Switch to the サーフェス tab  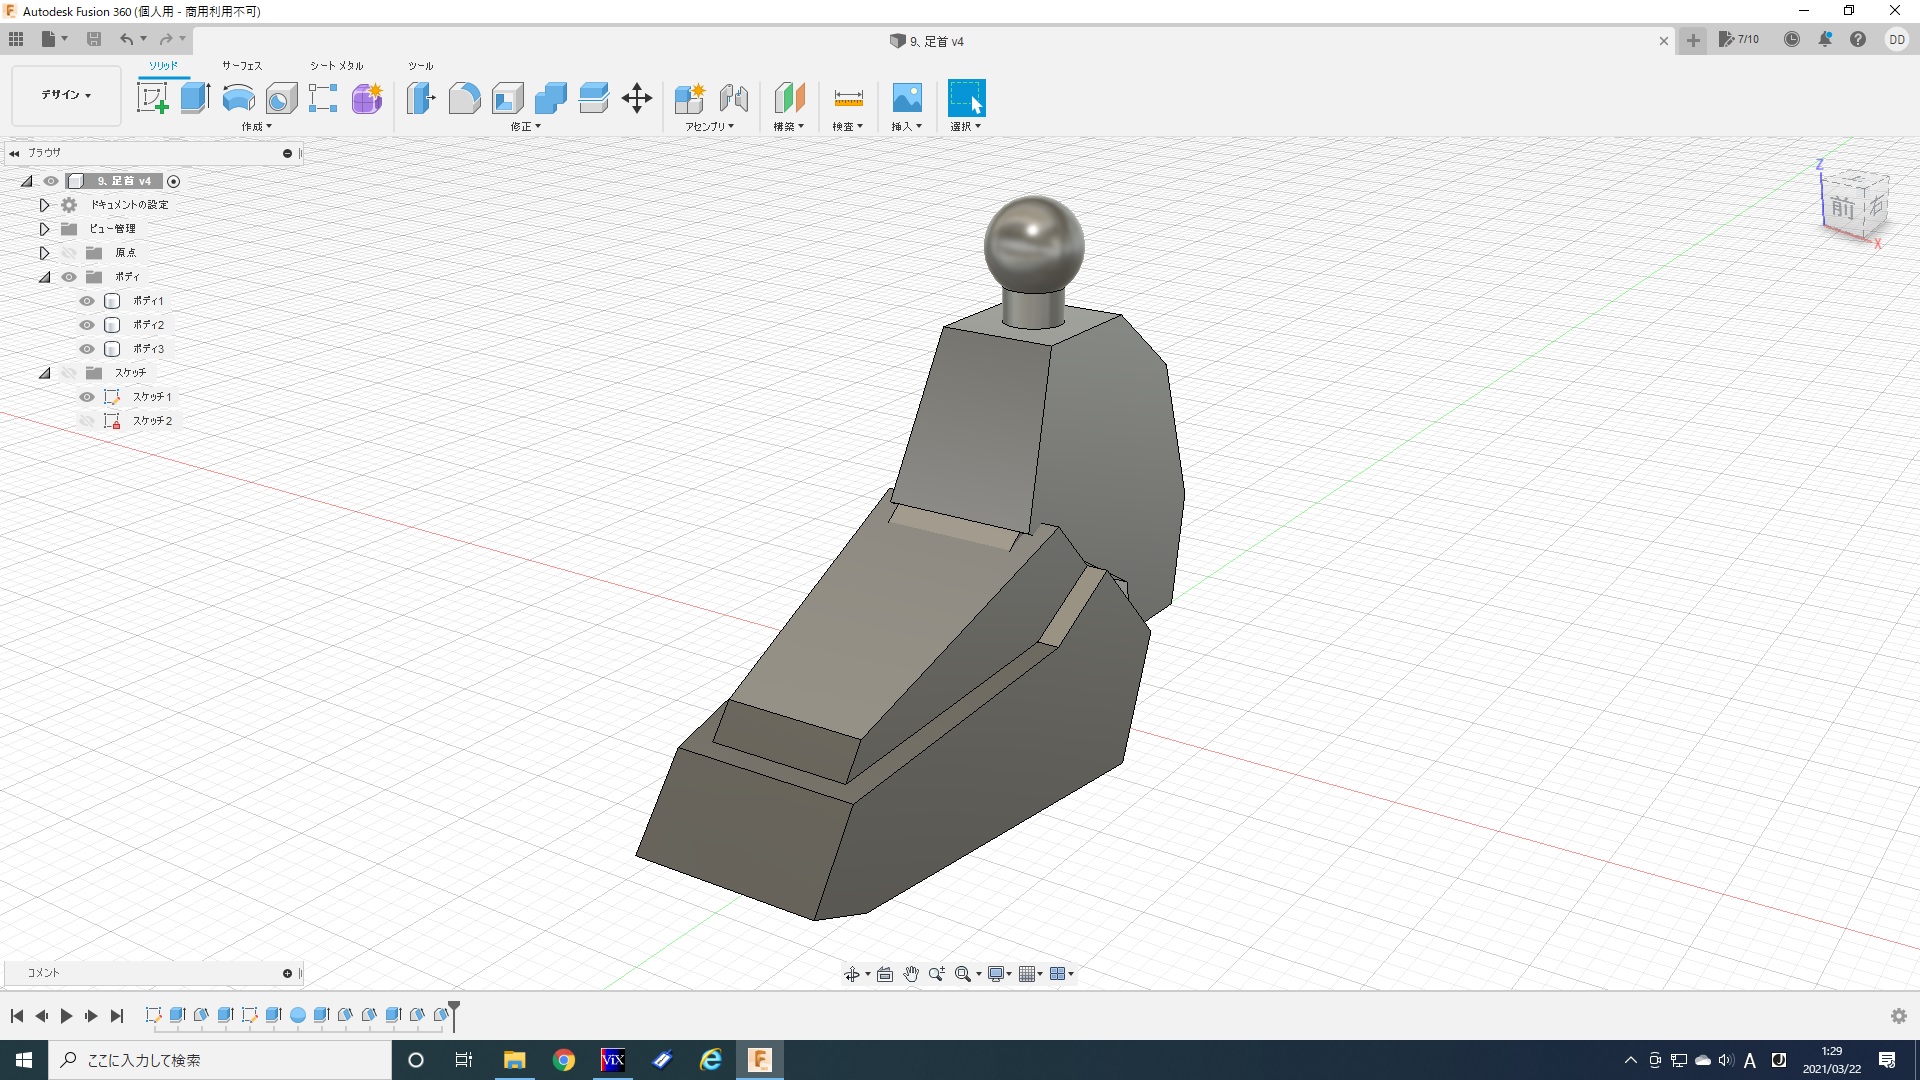click(241, 65)
